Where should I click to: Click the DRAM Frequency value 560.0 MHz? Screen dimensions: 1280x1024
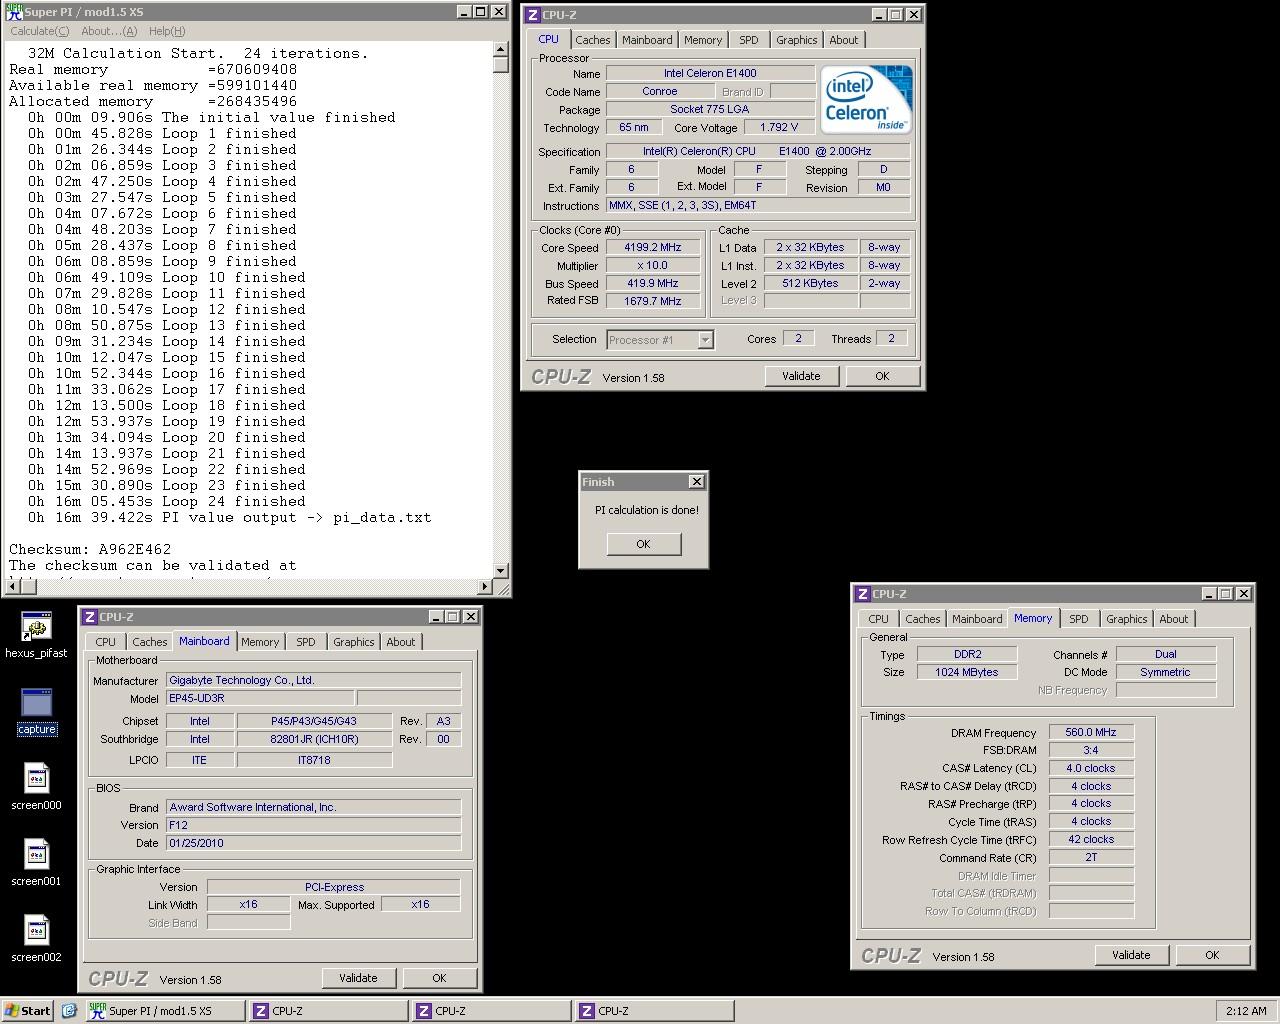1091,732
